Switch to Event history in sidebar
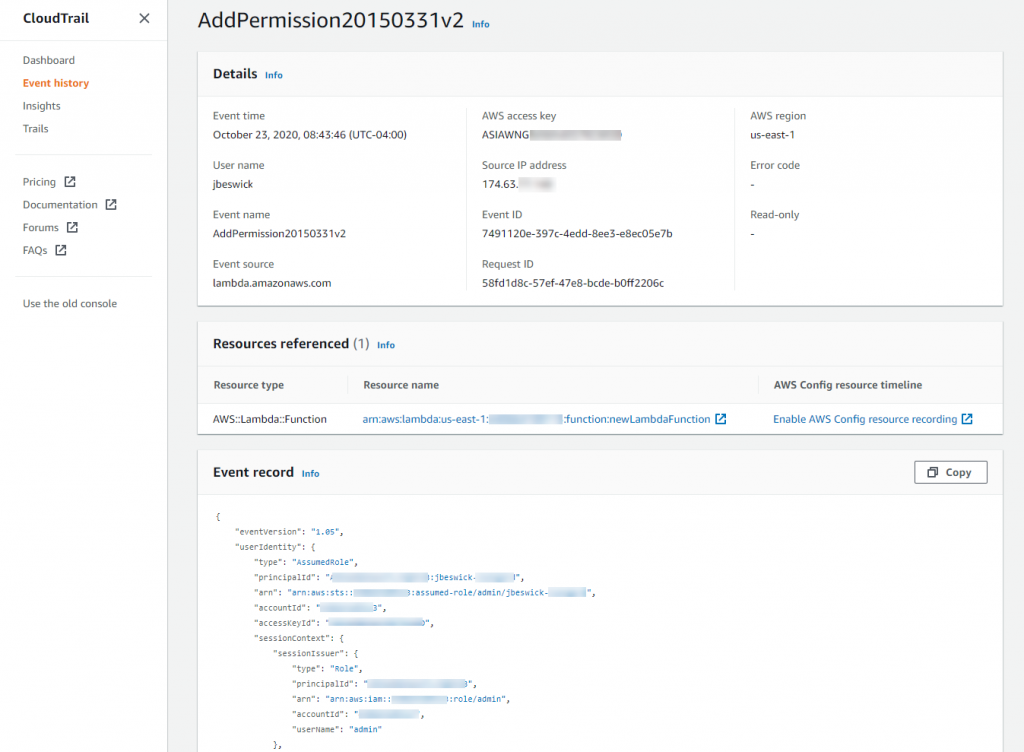Image resolution: width=1024 pixels, height=752 pixels. point(55,82)
